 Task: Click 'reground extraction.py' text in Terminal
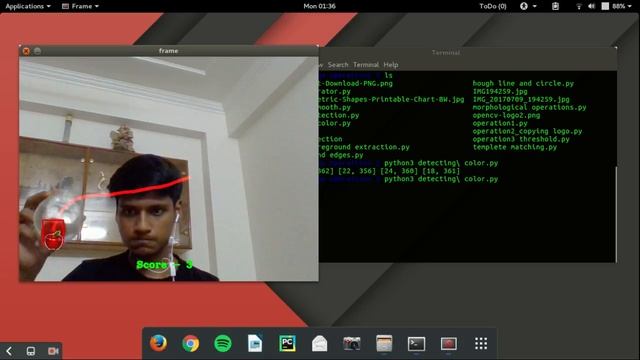pyautogui.click(x=364, y=147)
